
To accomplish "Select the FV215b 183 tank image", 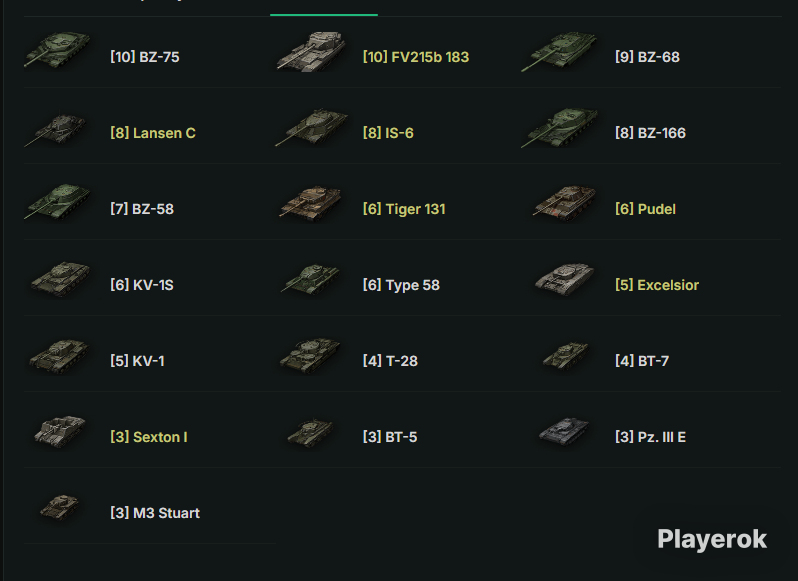I will [x=311, y=51].
